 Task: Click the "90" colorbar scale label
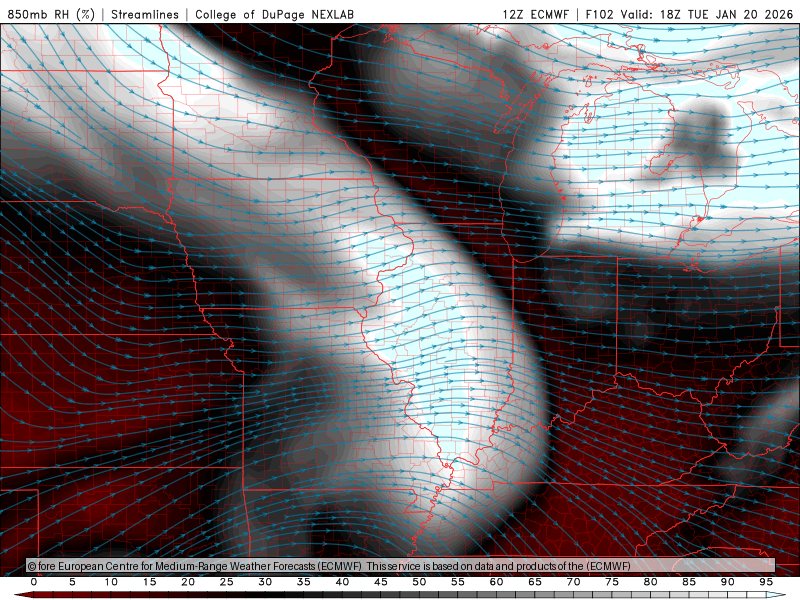click(728, 582)
